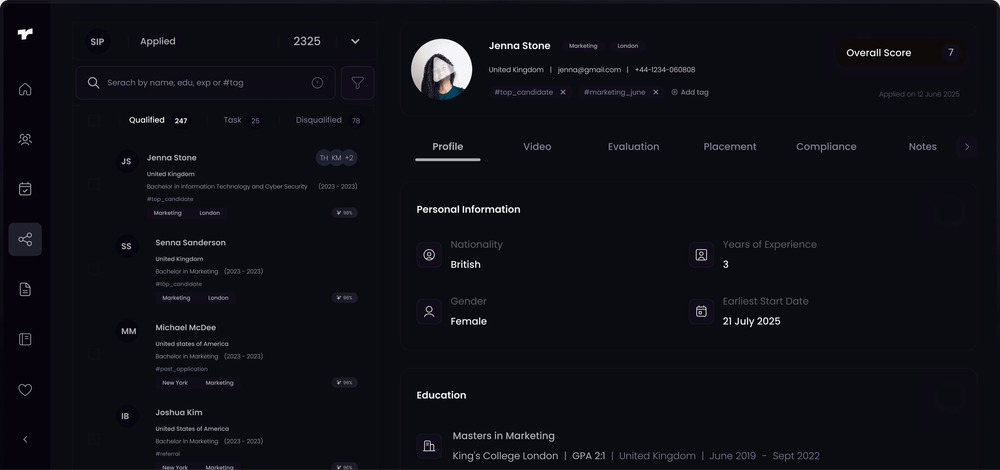This screenshot has width=1000, height=470.
Task: Open the Notes tab
Action: tap(922, 147)
